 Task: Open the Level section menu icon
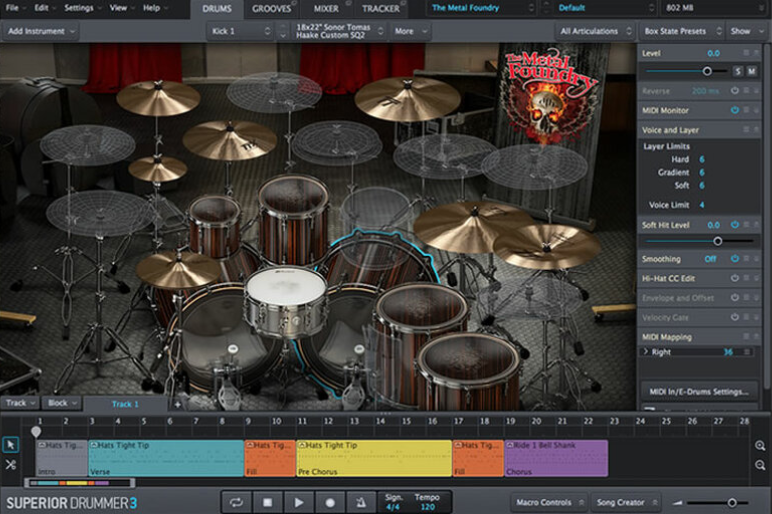click(746, 53)
